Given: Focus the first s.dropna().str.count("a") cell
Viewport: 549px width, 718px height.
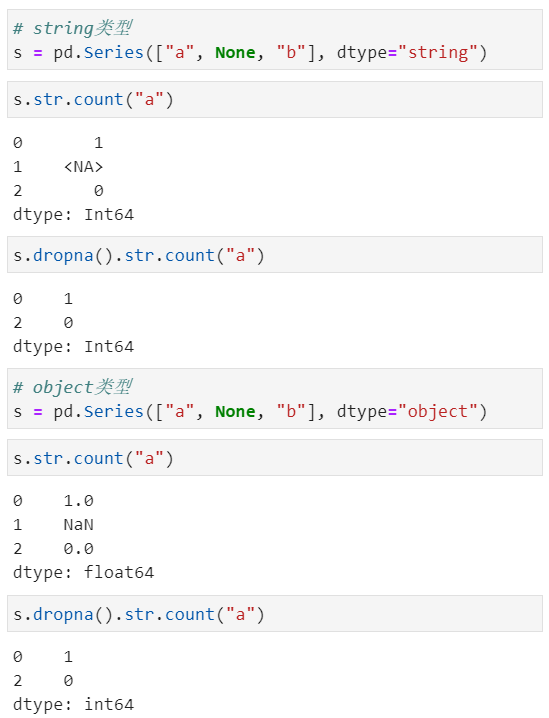Looking at the screenshot, I should tap(275, 255).
